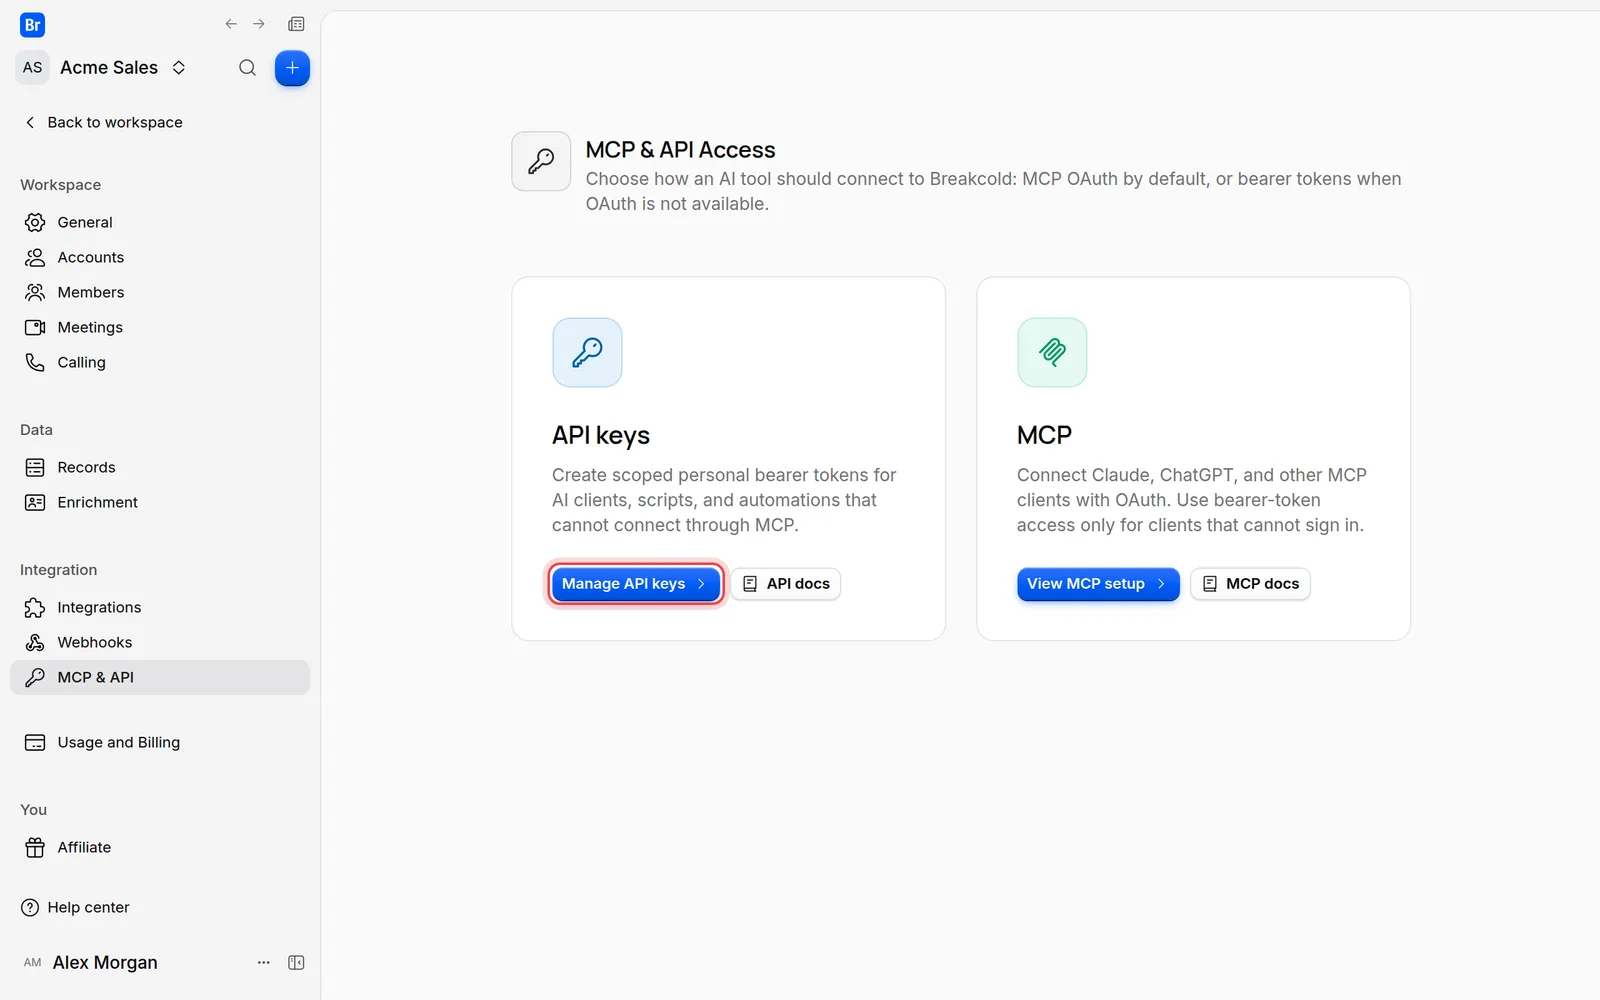Open Calling settings
Viewport: 1600px width, 1000px height.
coord(160,362)
